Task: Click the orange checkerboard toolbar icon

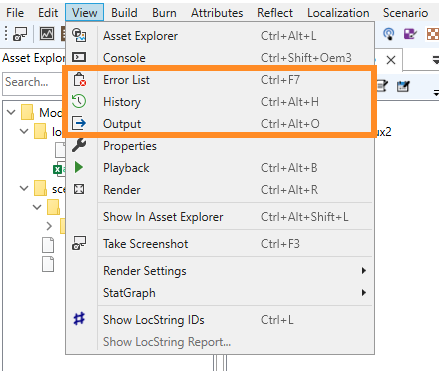Action: click(x=433, y=34)
